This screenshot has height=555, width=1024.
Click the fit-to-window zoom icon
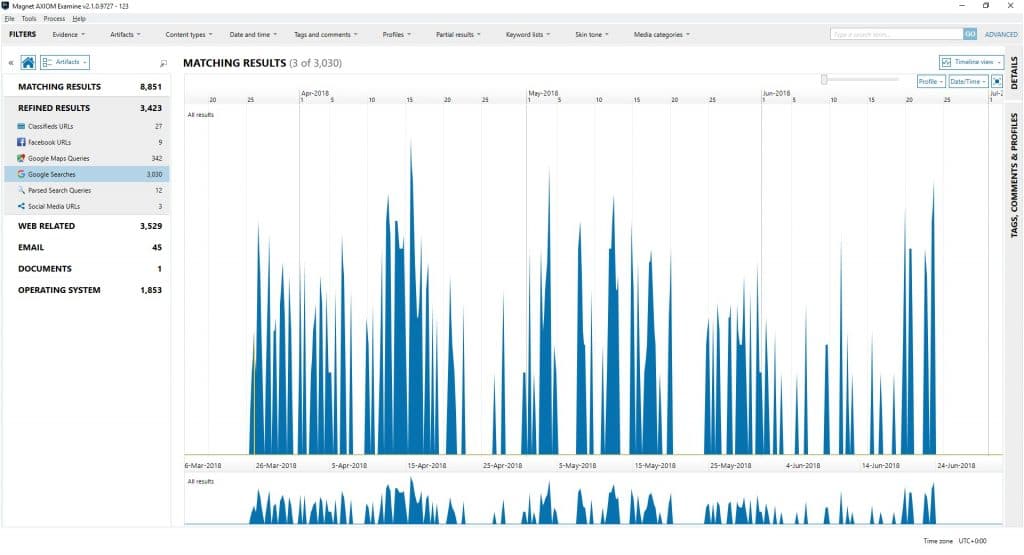point(997,82)
